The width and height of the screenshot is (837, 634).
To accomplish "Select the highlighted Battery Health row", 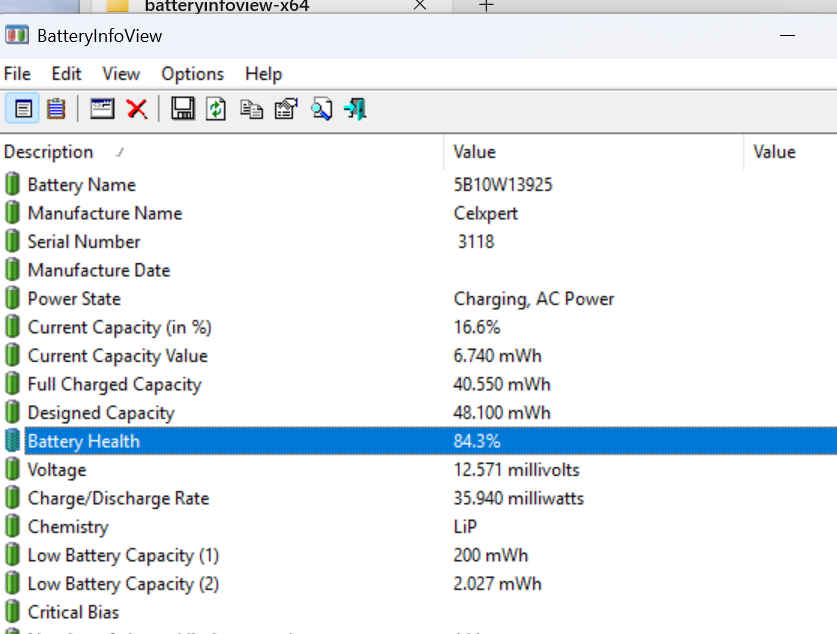I will point(418,441).
